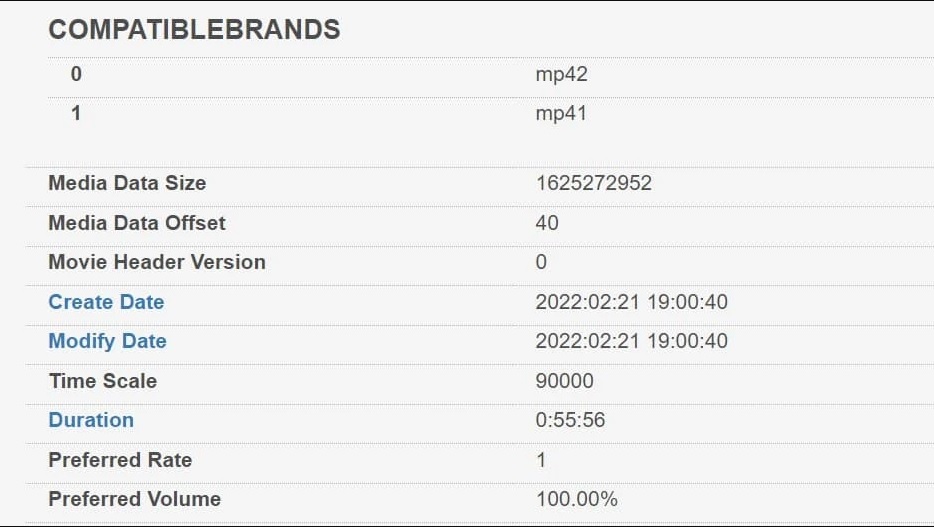Select the value 1625272952

pos(593,183)
